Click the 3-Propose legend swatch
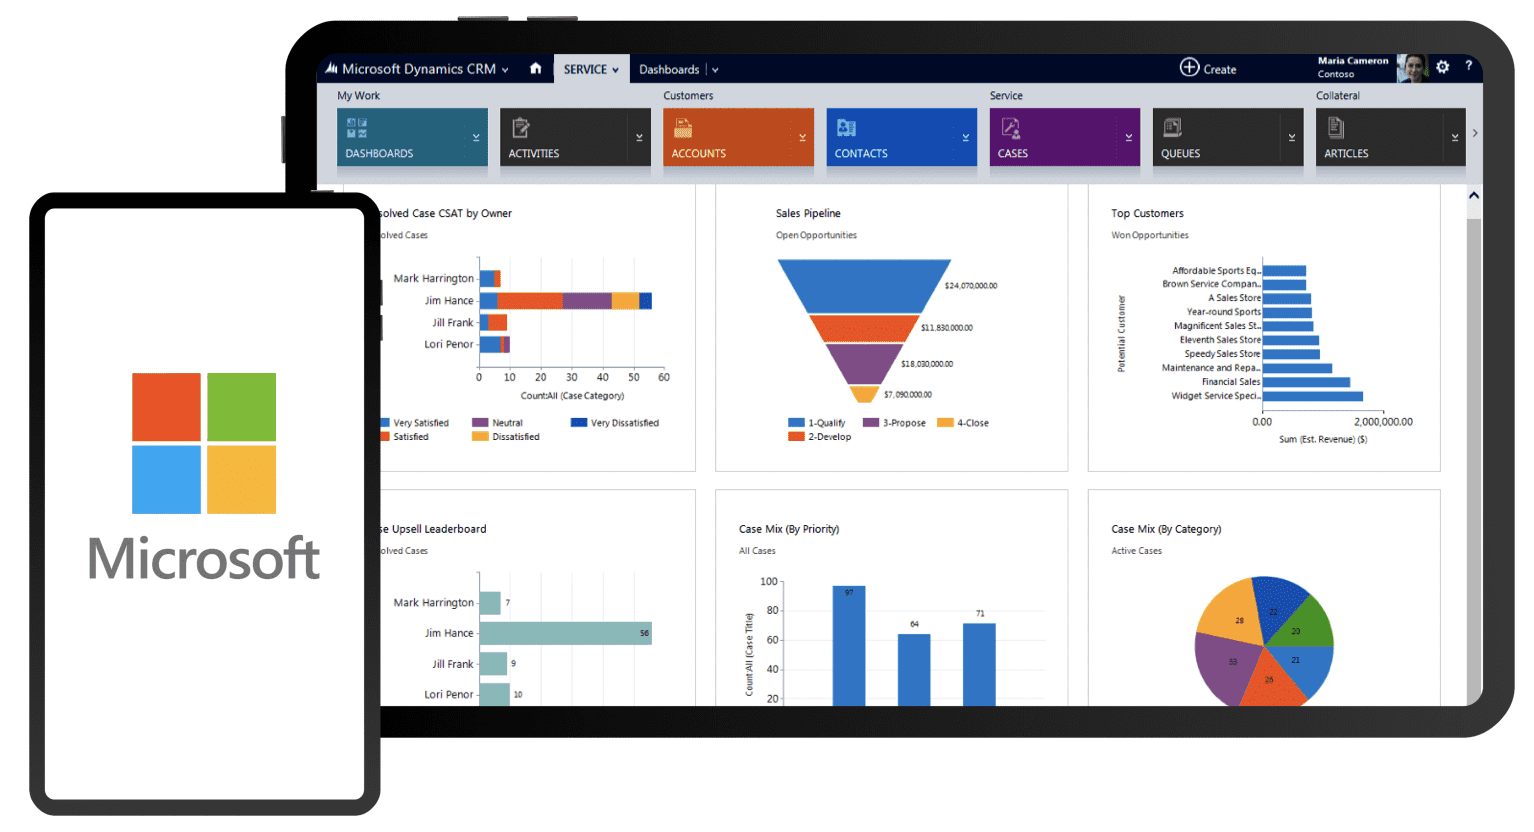Image resolution: width=1534 pixels, height=832 pixels. pos(871,423)
